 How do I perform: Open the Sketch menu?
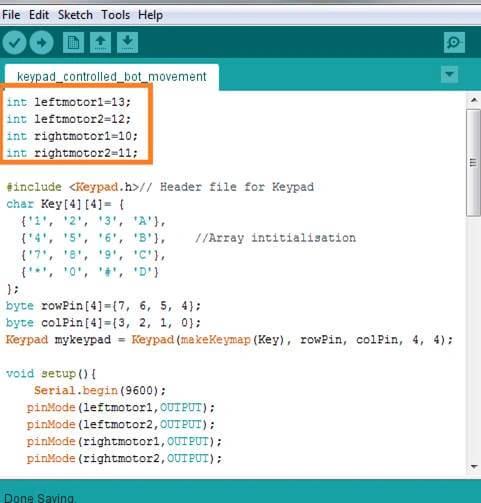[x=75, y=15]
